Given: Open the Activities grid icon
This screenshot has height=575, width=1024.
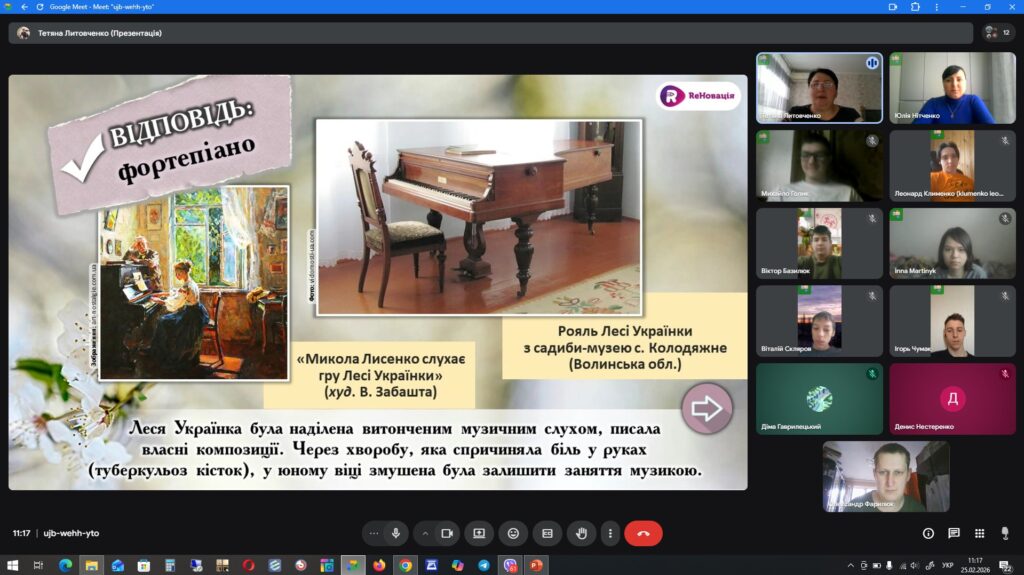Looking at the screenshot, I should 980,534.
